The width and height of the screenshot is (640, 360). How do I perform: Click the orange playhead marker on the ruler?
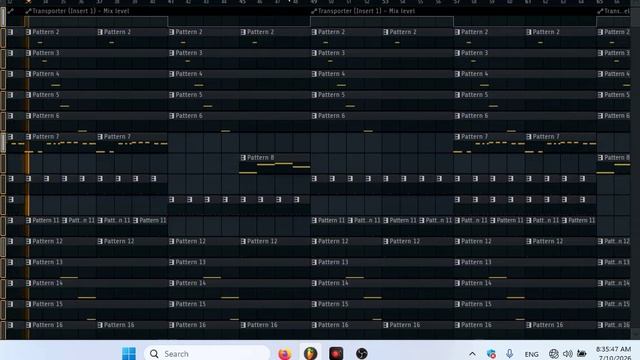click(28, 2)
